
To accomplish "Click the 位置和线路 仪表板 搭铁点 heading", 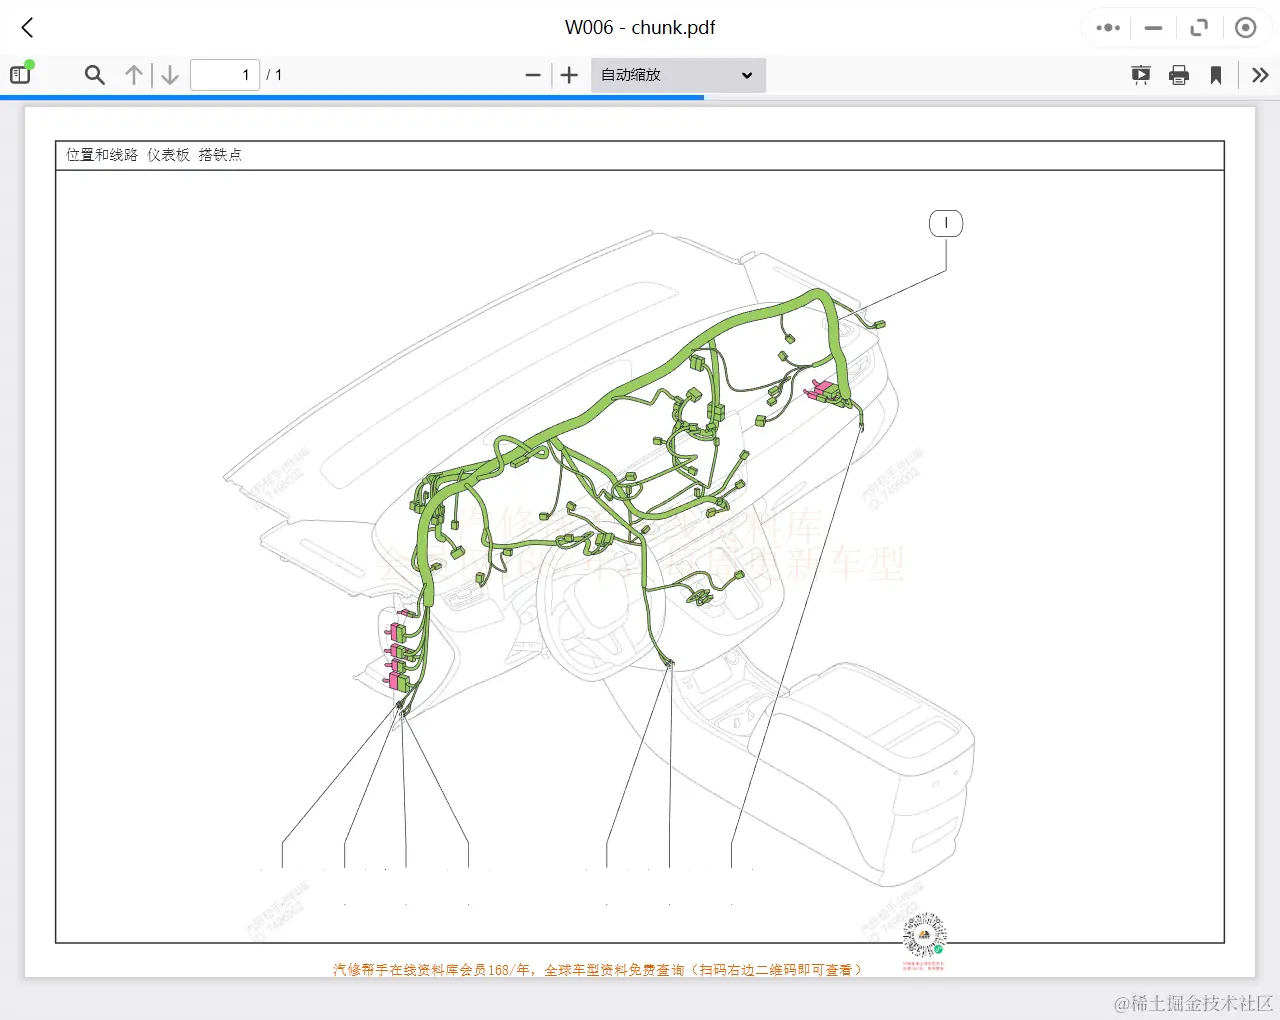I will pos(154,155).
